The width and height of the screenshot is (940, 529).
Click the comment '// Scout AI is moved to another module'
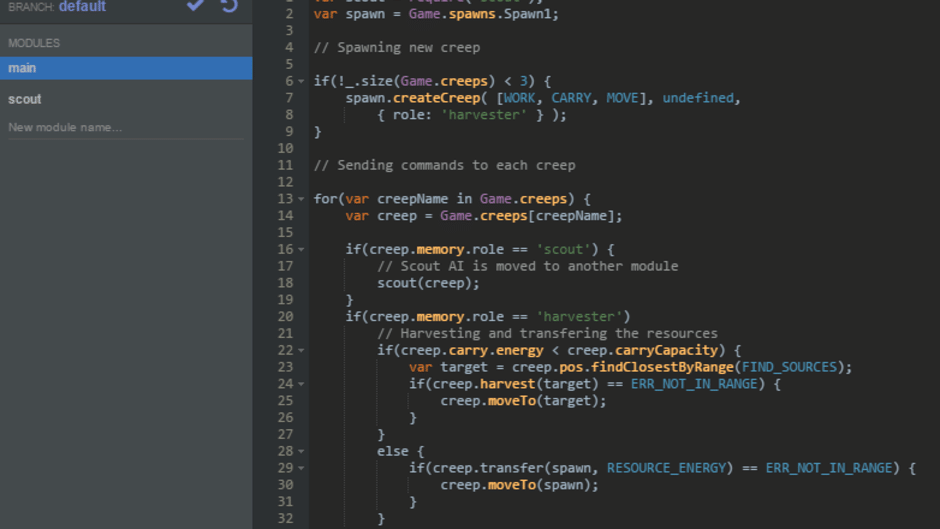point(528,266)
